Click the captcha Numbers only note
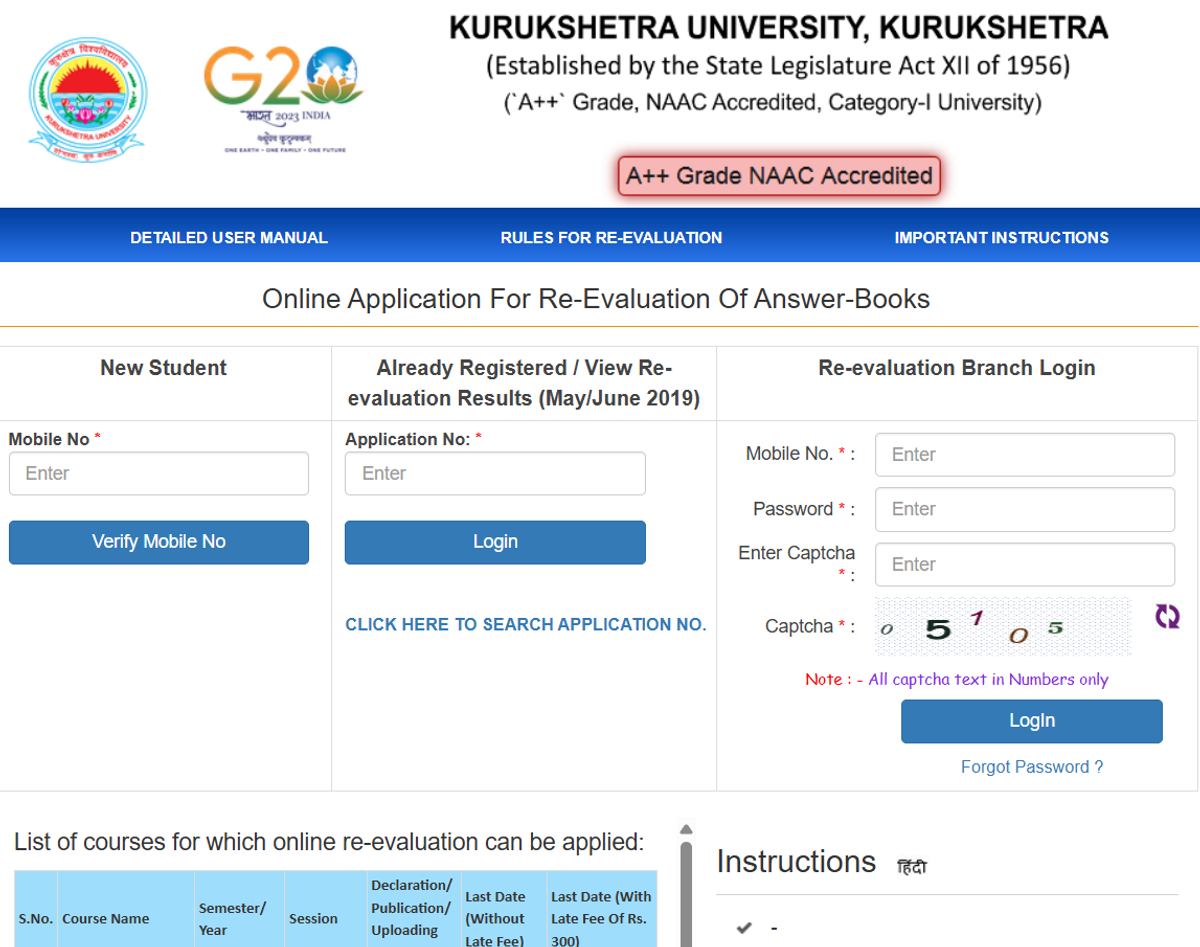The image size is (1200, 947). [x=957, y=679]
